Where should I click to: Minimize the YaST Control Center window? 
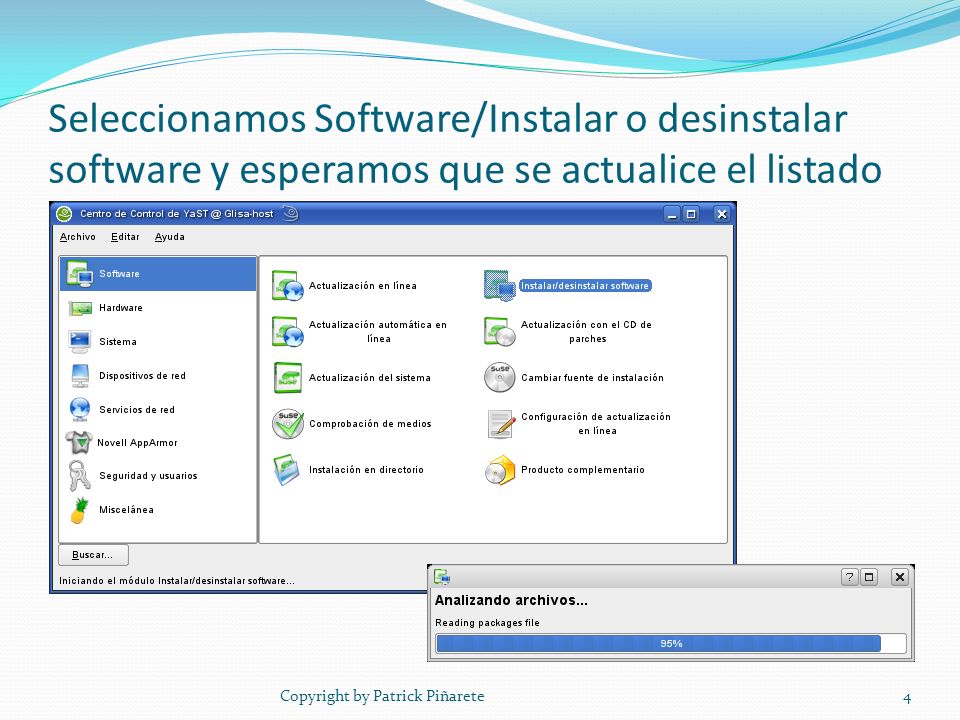point(672,214)
